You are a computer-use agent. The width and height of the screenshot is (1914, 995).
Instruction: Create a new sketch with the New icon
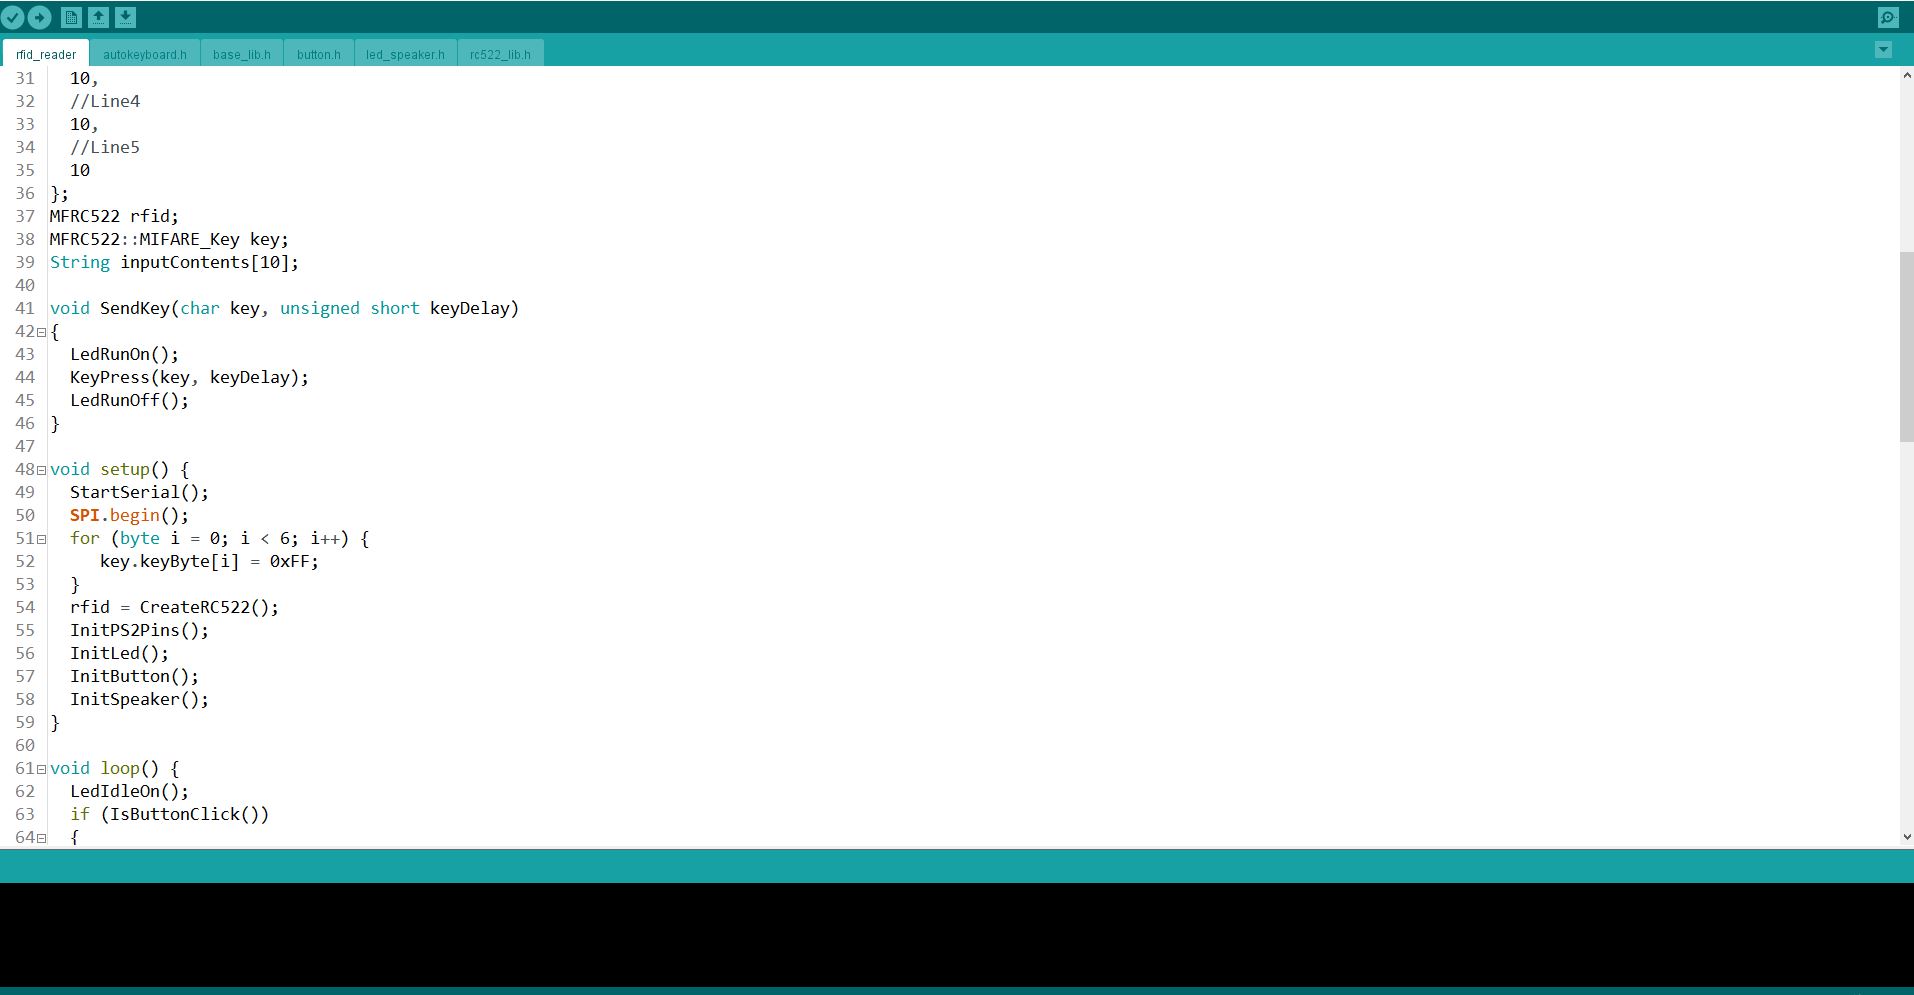71,17
